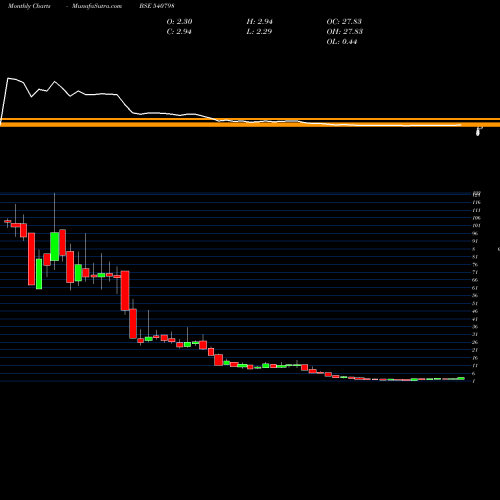Select the low value "L: 2.29"

(x=259, y=32)
